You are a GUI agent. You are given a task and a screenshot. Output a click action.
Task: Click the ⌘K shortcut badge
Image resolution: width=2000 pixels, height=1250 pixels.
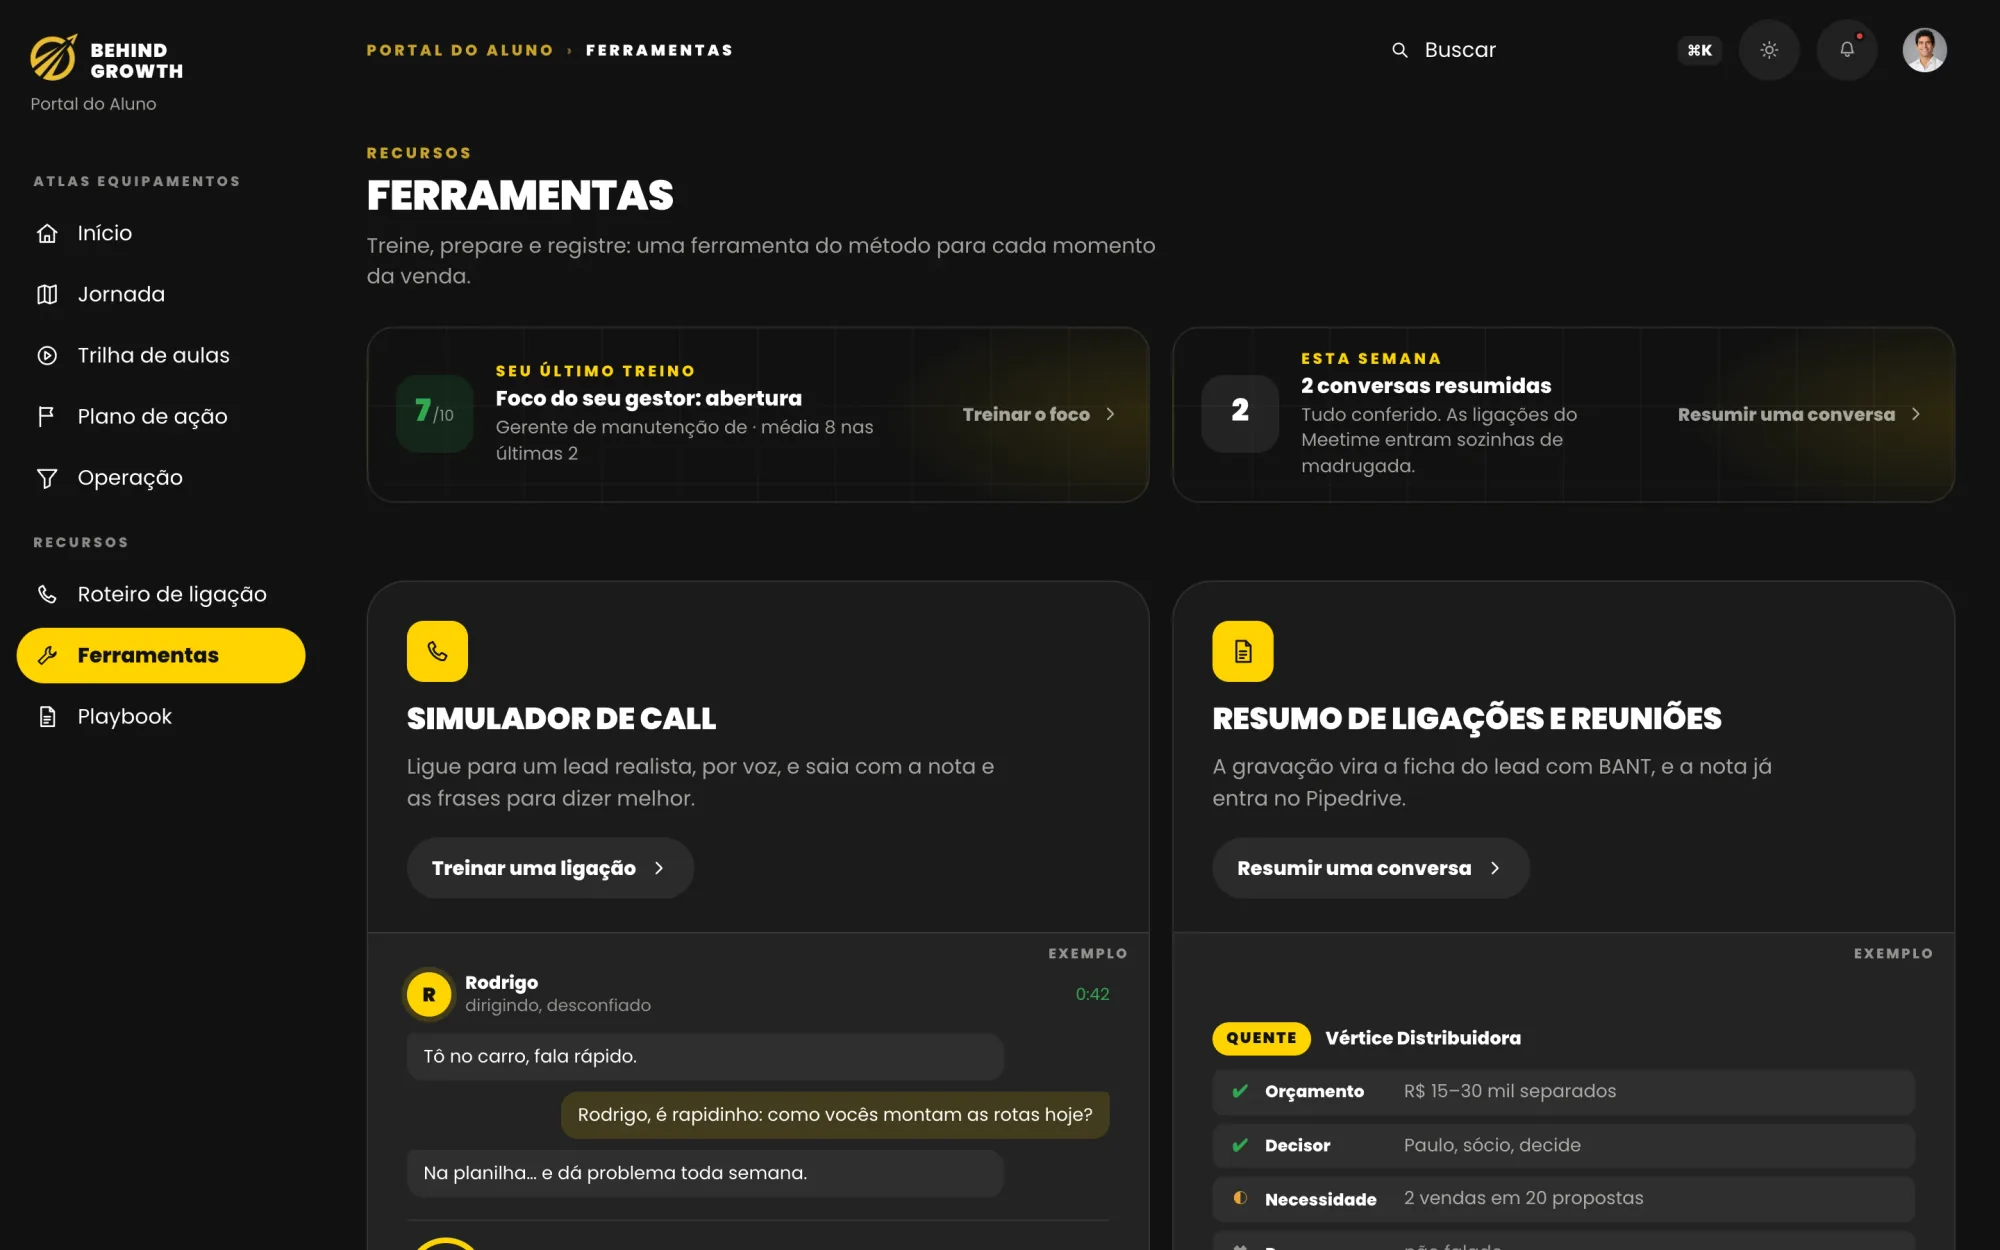click(1699, 50)
